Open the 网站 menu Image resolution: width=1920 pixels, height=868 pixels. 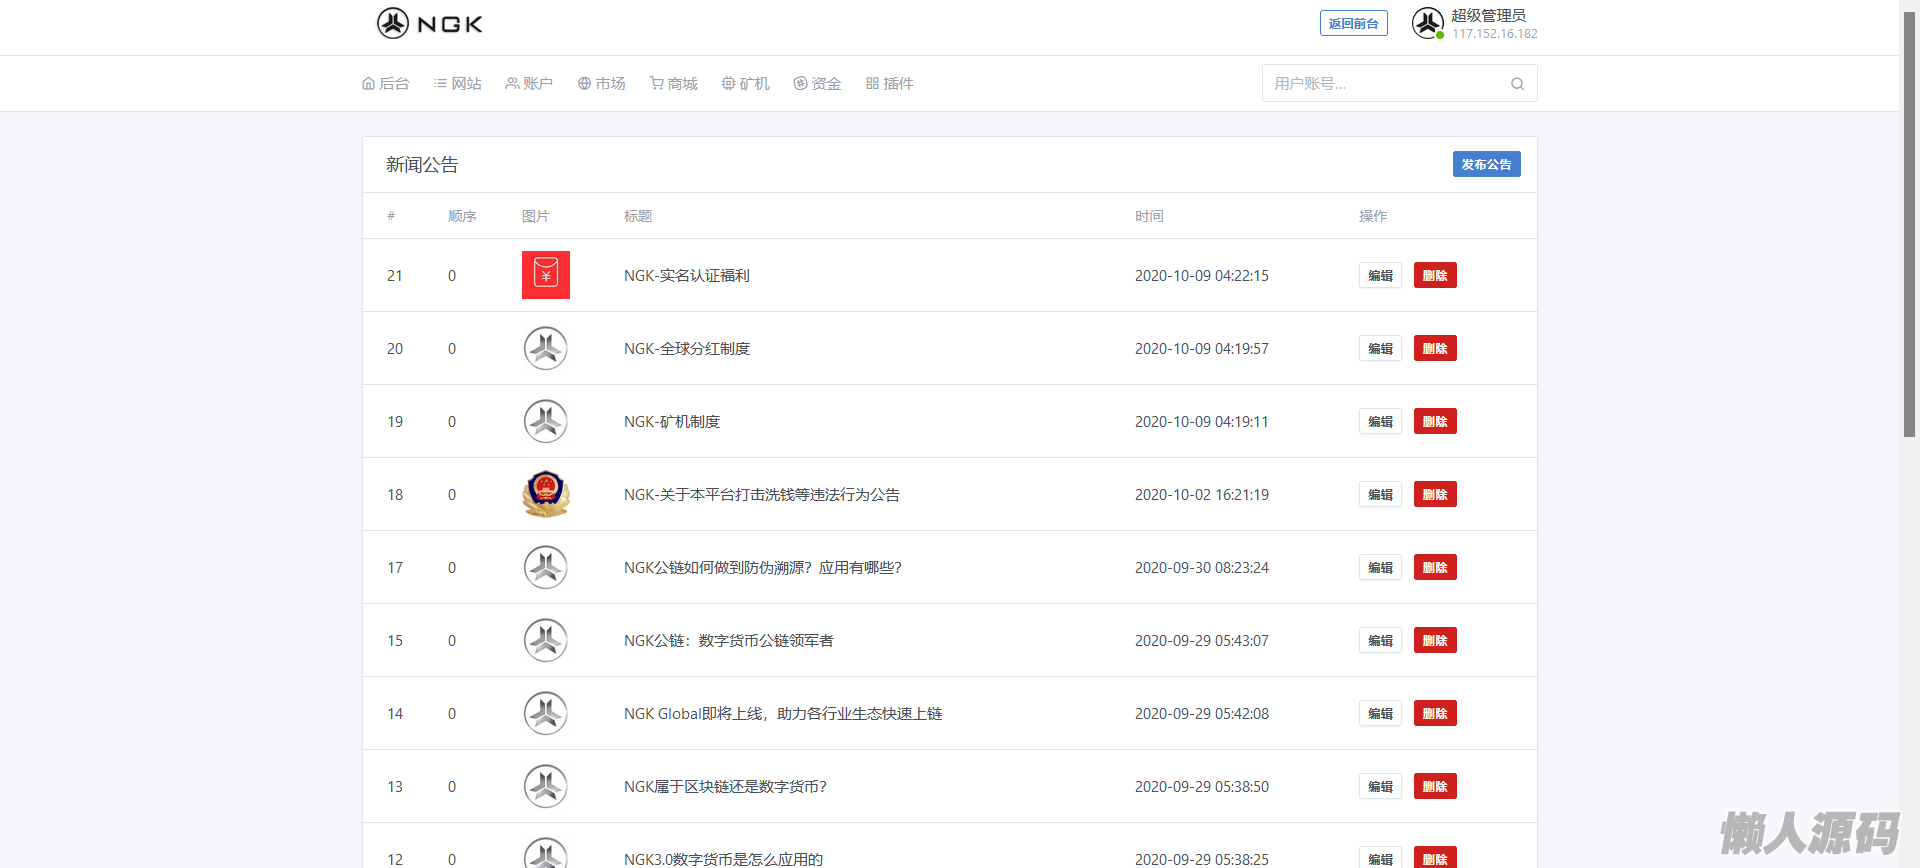tap(458, 84)
